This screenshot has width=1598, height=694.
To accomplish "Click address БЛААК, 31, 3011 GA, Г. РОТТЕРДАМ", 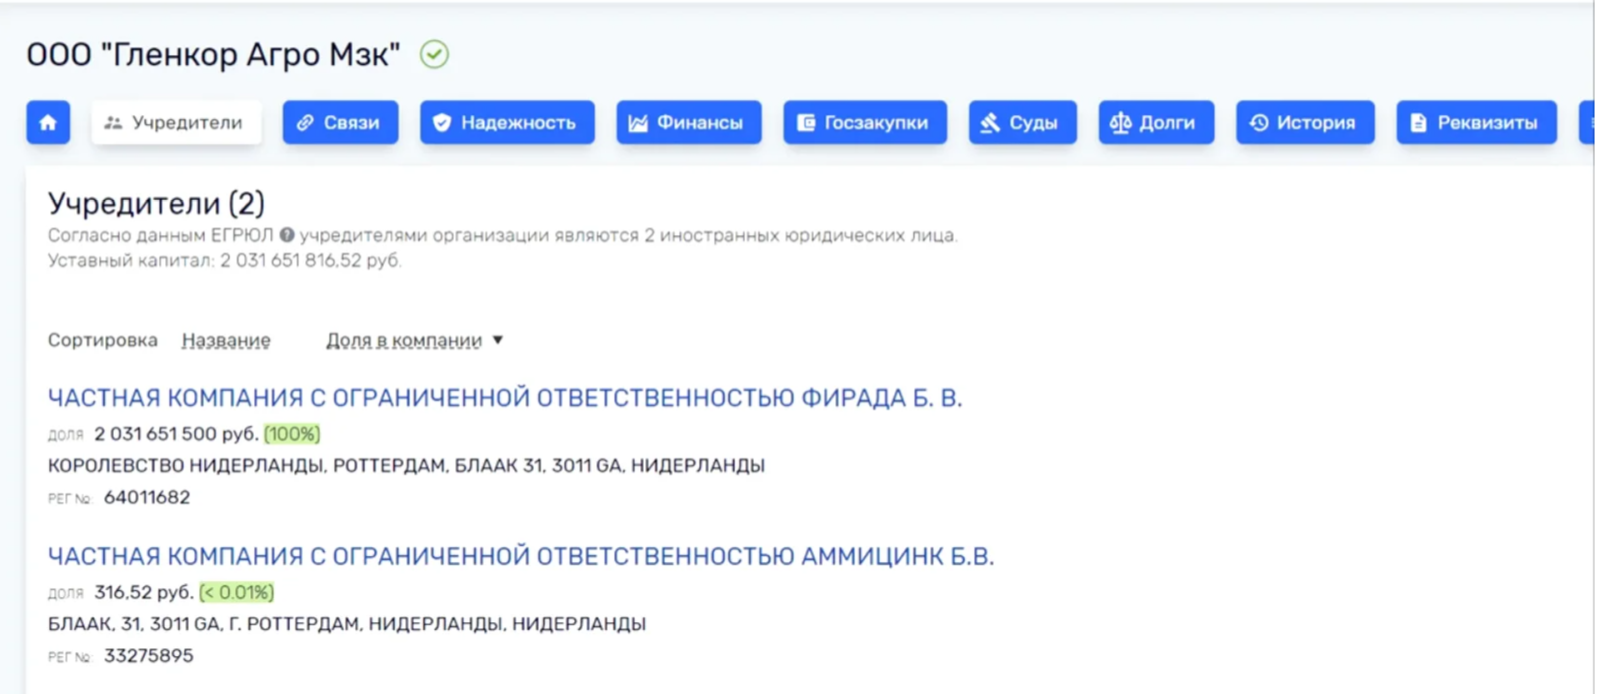I will point(346,624).
